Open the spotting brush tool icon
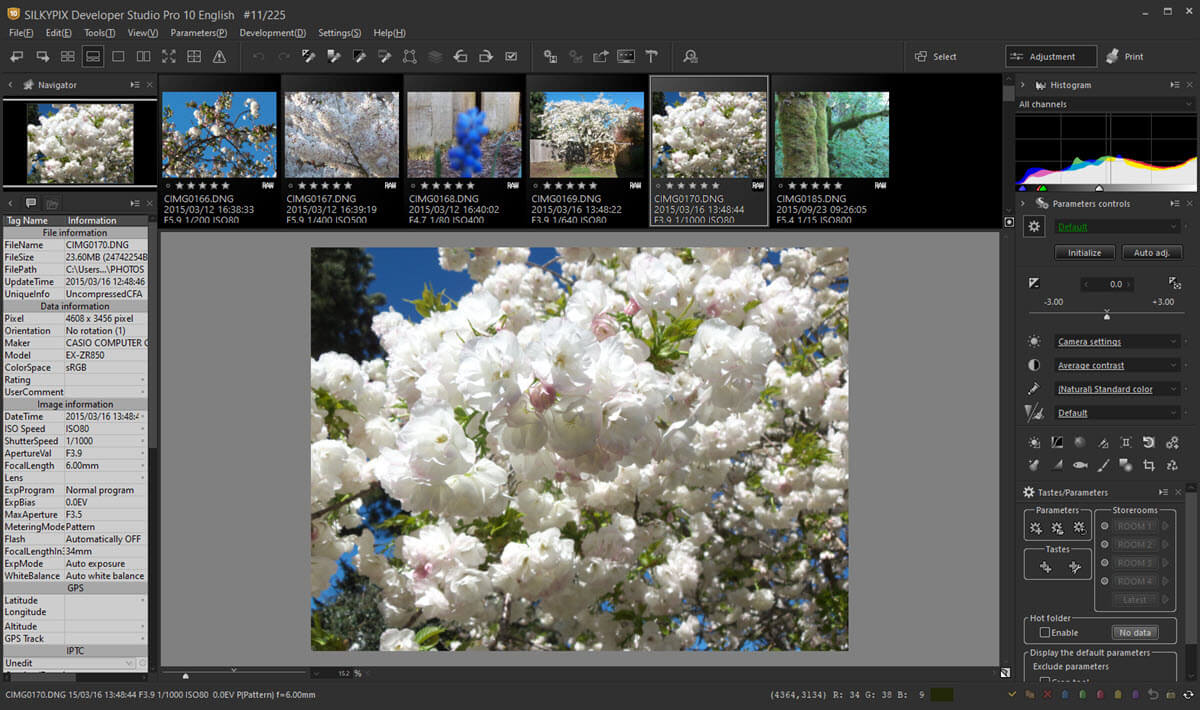This screenshot has height=710, width=1200. tap(1103, 465)
